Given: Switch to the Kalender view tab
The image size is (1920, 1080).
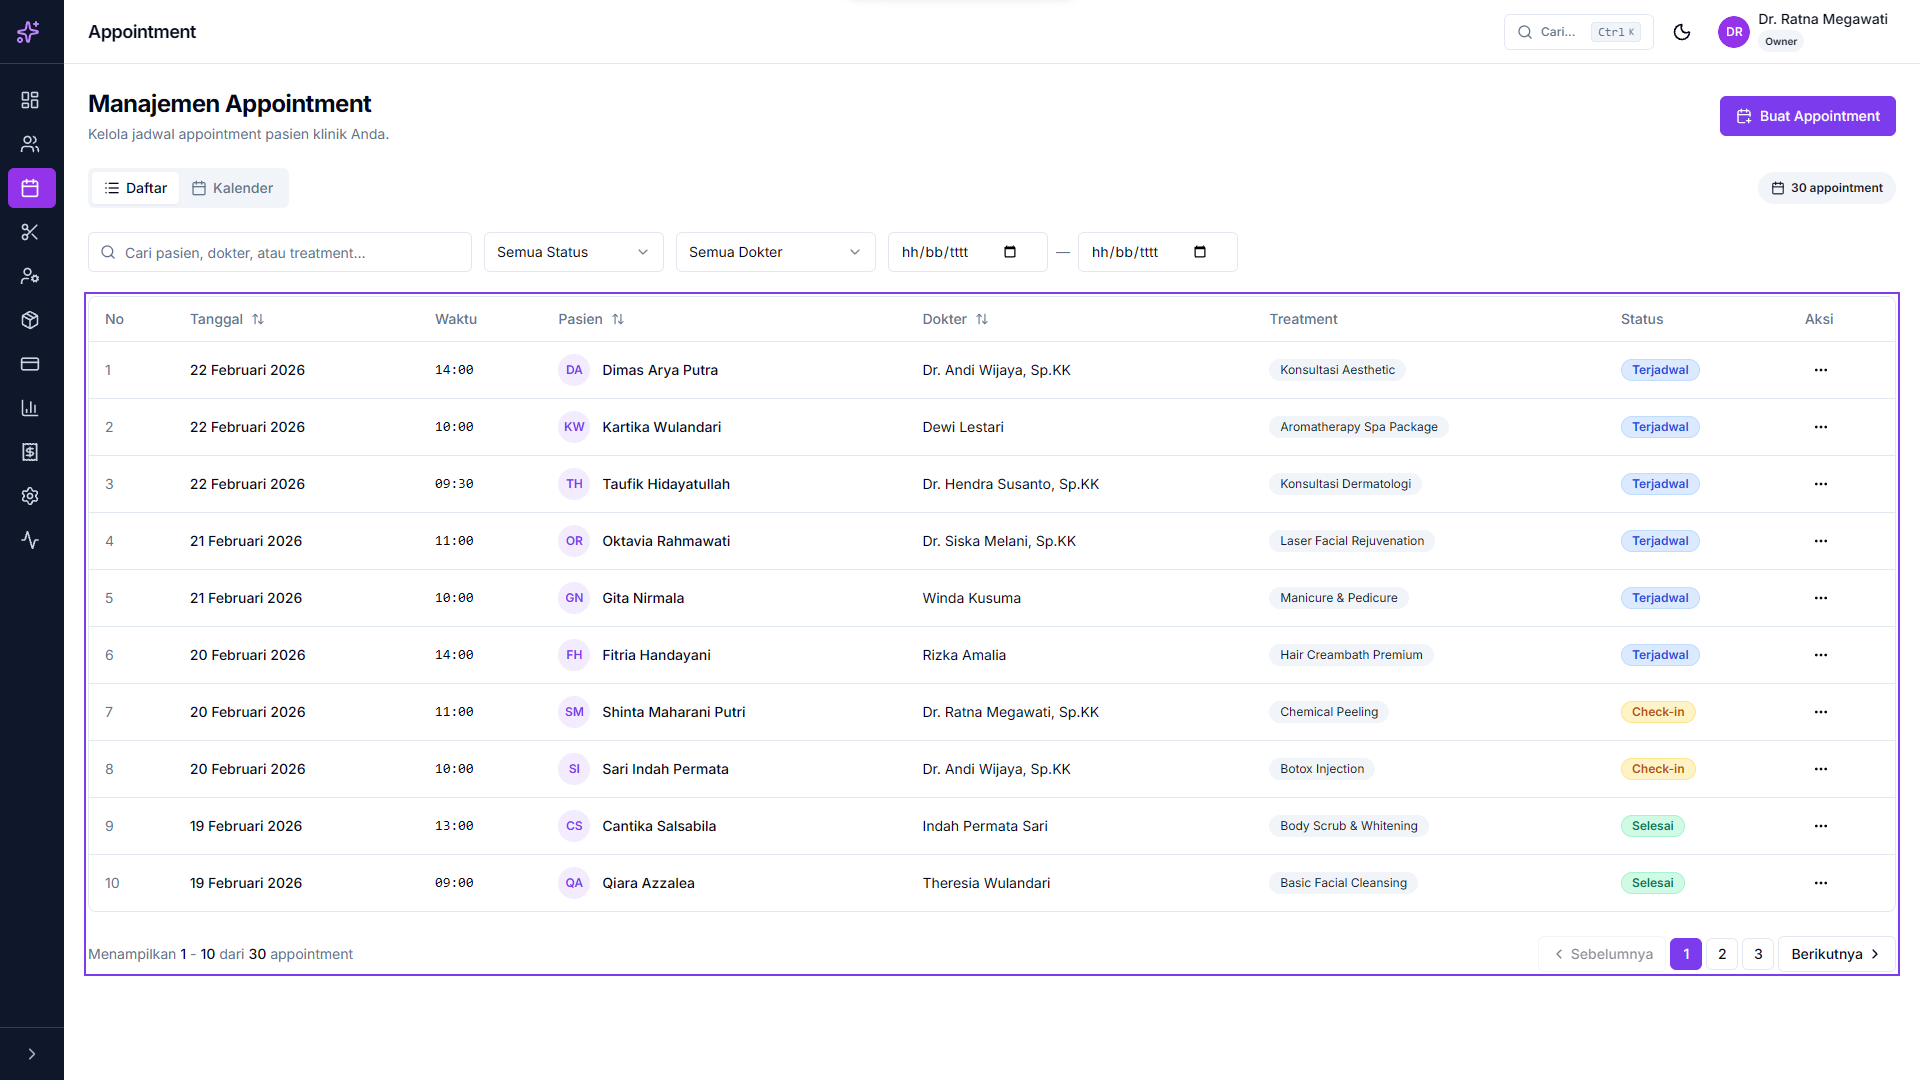Looking at the screenshot, I should (232, 188).
